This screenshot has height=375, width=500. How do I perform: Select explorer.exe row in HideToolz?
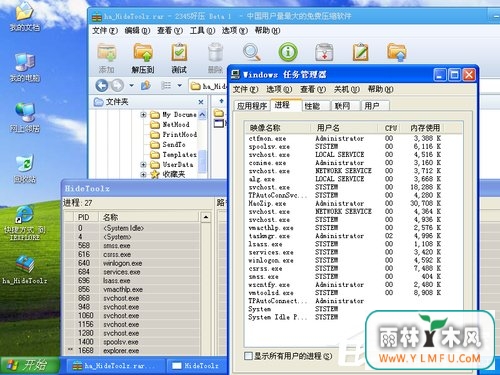(x=133, y=351)
